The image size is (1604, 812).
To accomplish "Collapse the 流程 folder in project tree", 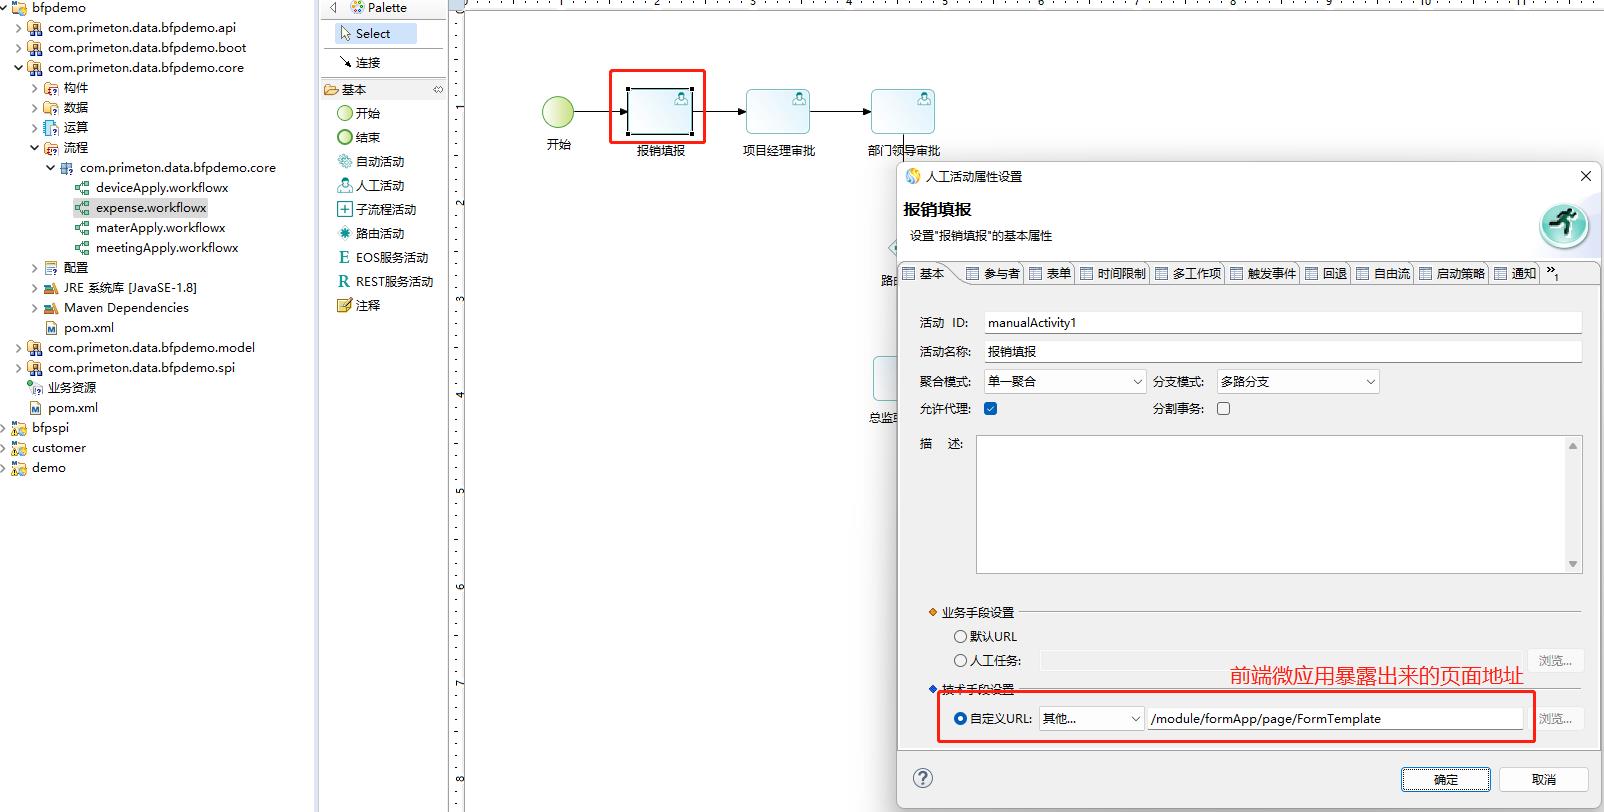I will [34, 147].
